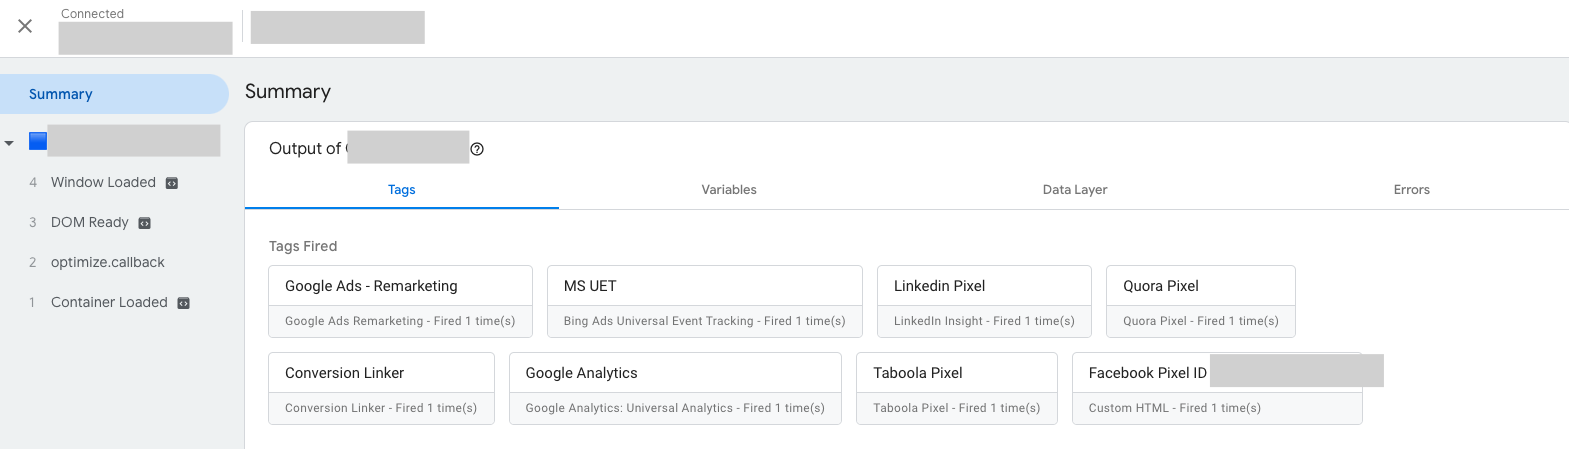Click the blue container icon in sidebar
The height and width of the screenshot is (449, 1569).
(38, 141)
